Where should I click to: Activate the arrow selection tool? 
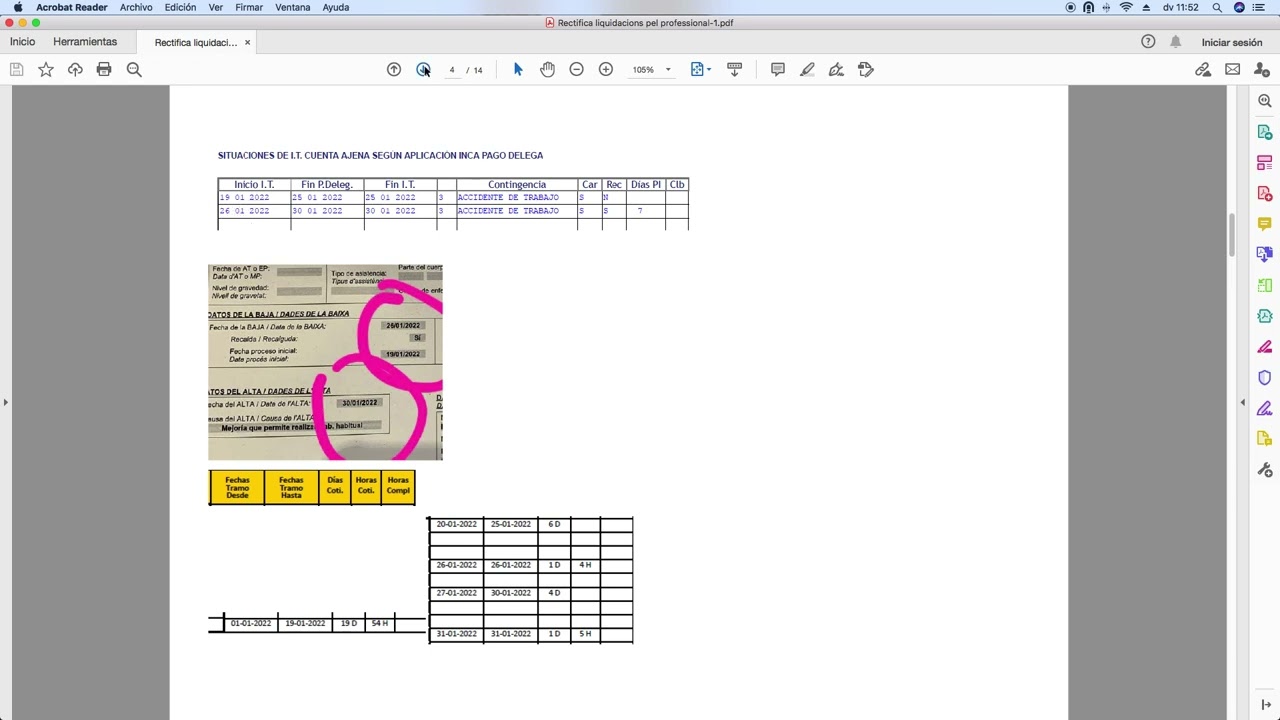518,69
